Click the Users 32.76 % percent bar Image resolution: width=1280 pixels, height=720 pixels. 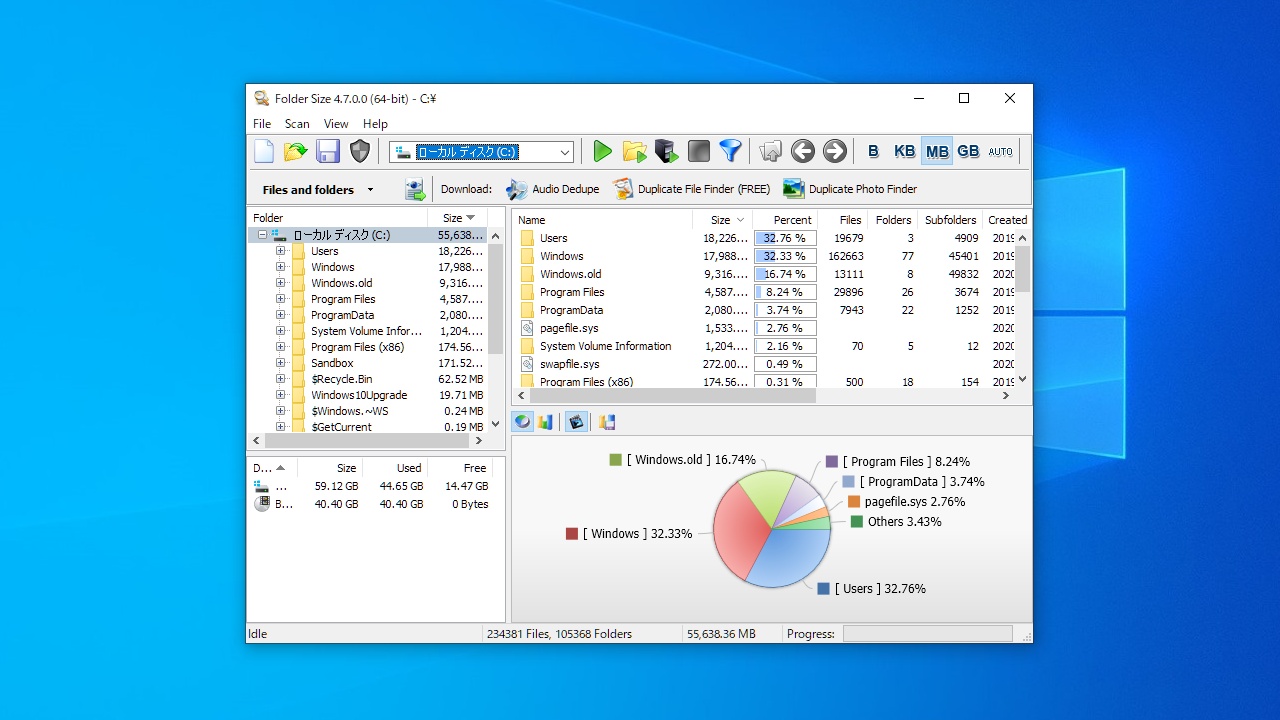[x=785, y=238]
